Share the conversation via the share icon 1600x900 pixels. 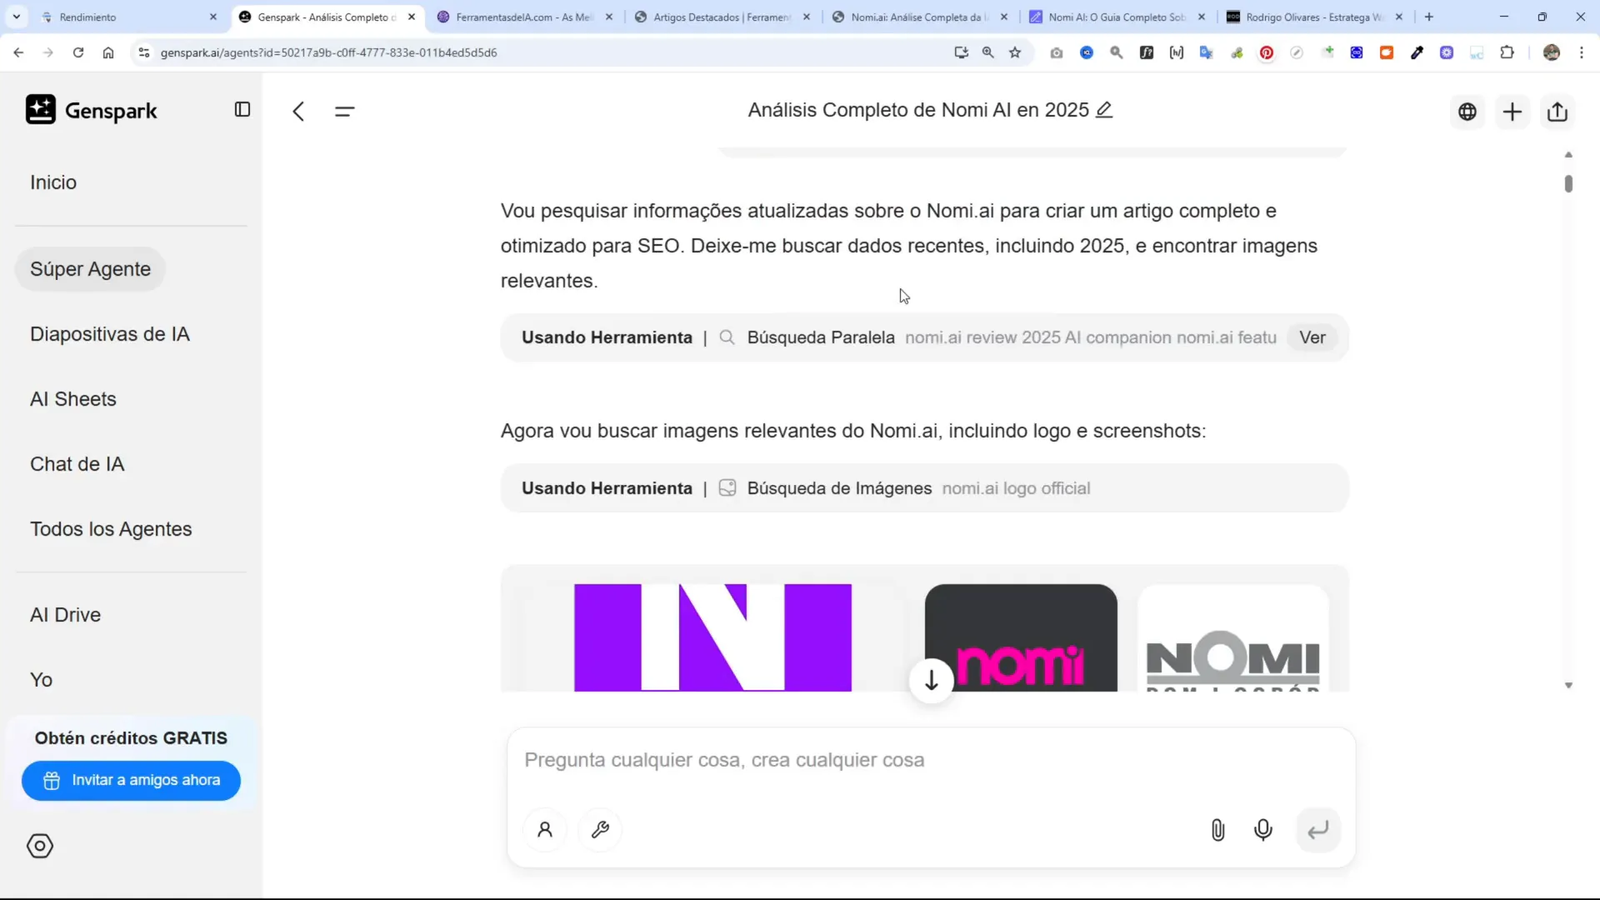(1557, 111)
